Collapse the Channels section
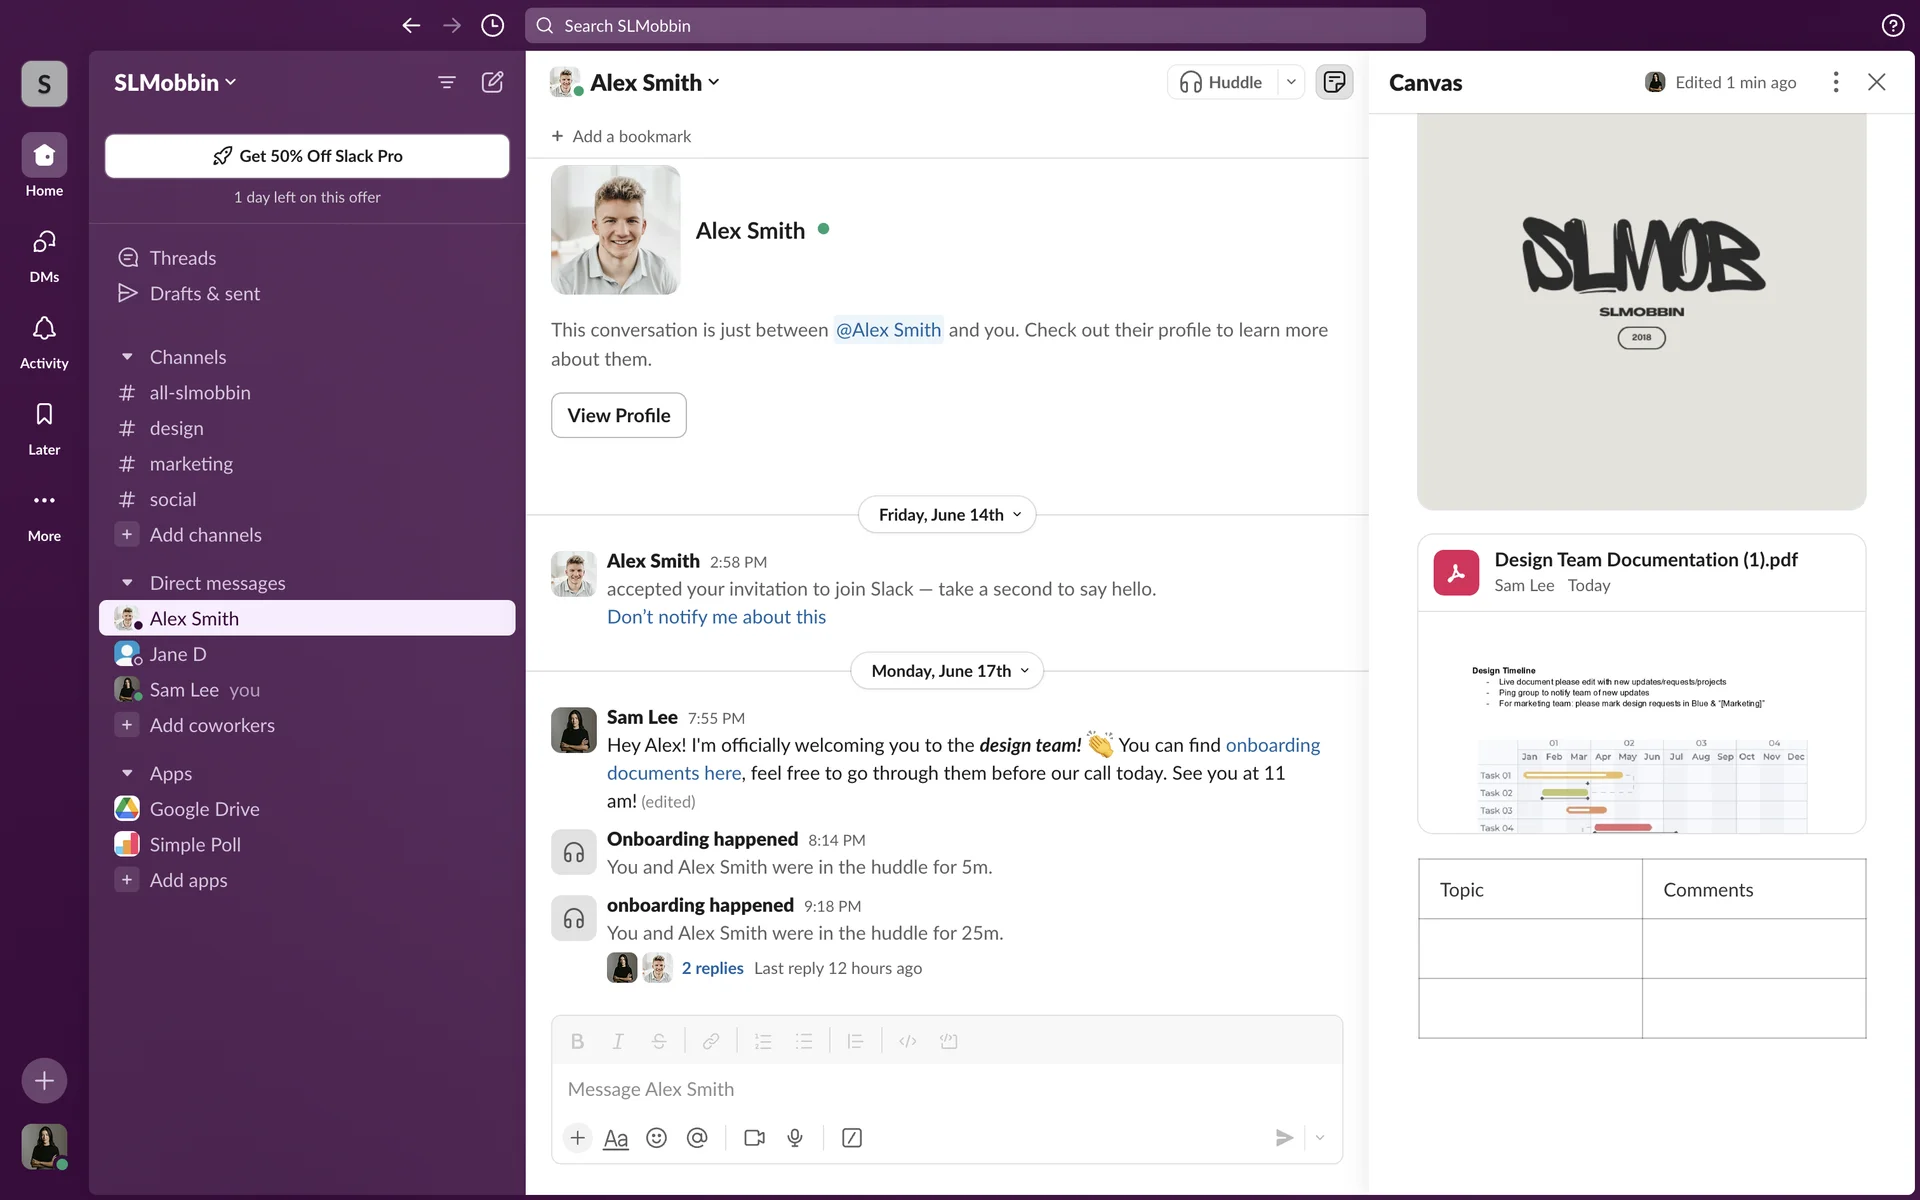The width and height of the screenshot is (1920, 1200). 127,357
